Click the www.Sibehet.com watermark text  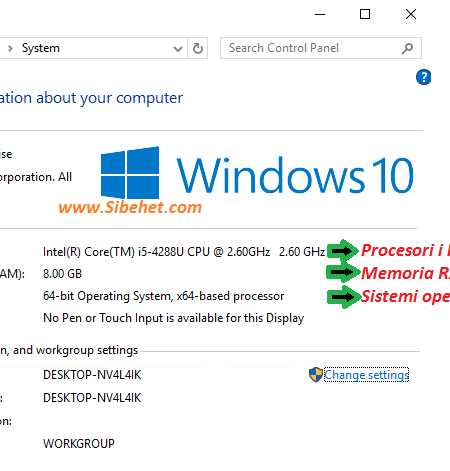130,207
